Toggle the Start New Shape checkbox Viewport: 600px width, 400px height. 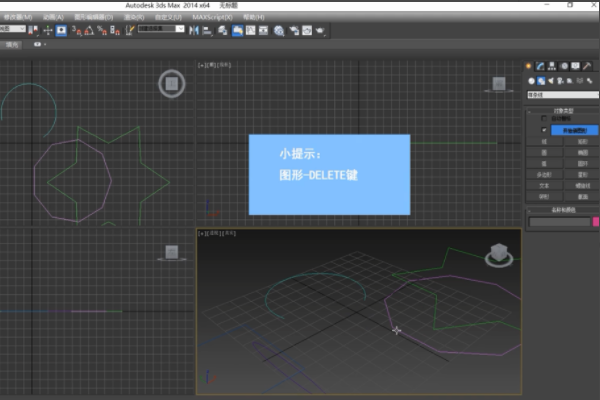click(543, 130)
